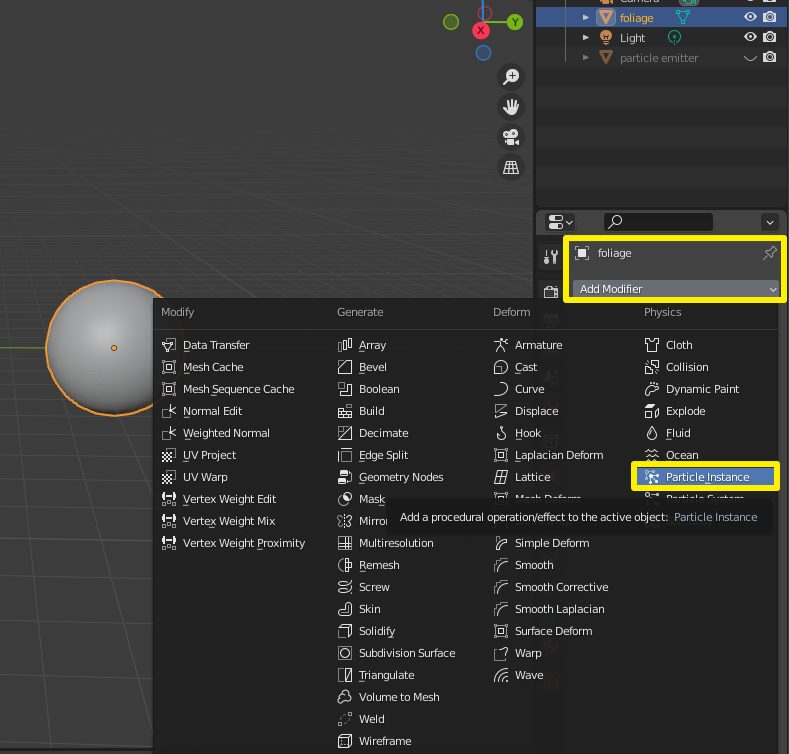This screenshot has height=754, width=789.
Task: Toggle Light render camera icon
Action: click(x=769, y=37)
